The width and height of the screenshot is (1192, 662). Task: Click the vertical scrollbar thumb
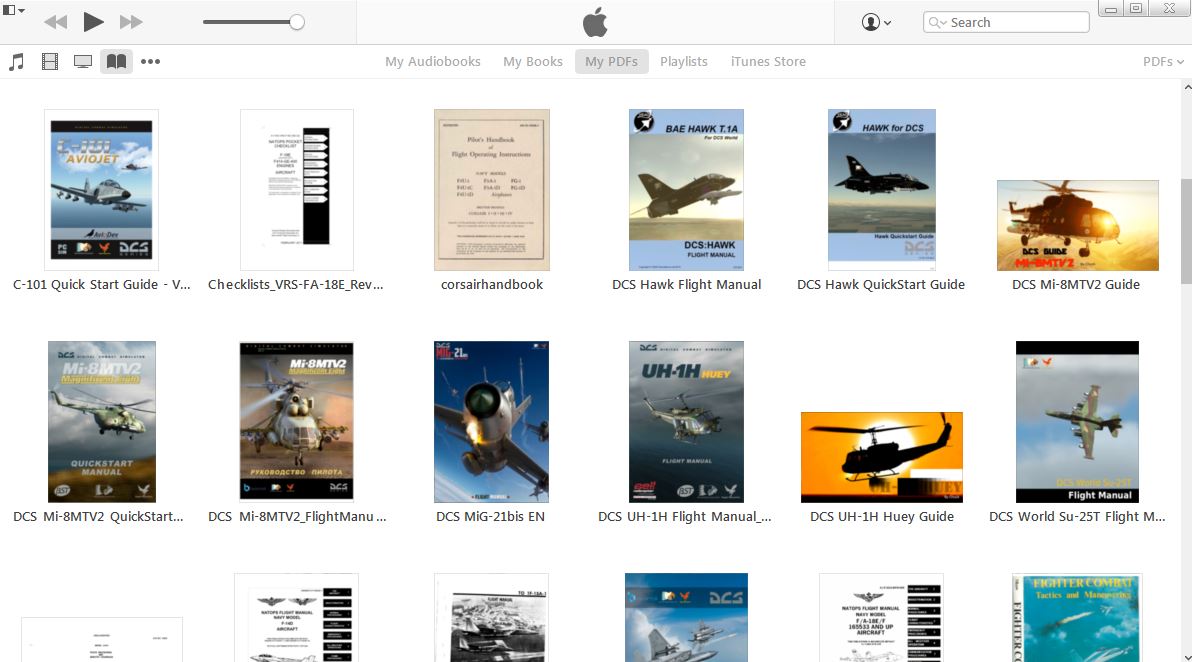click(1187, 231)
